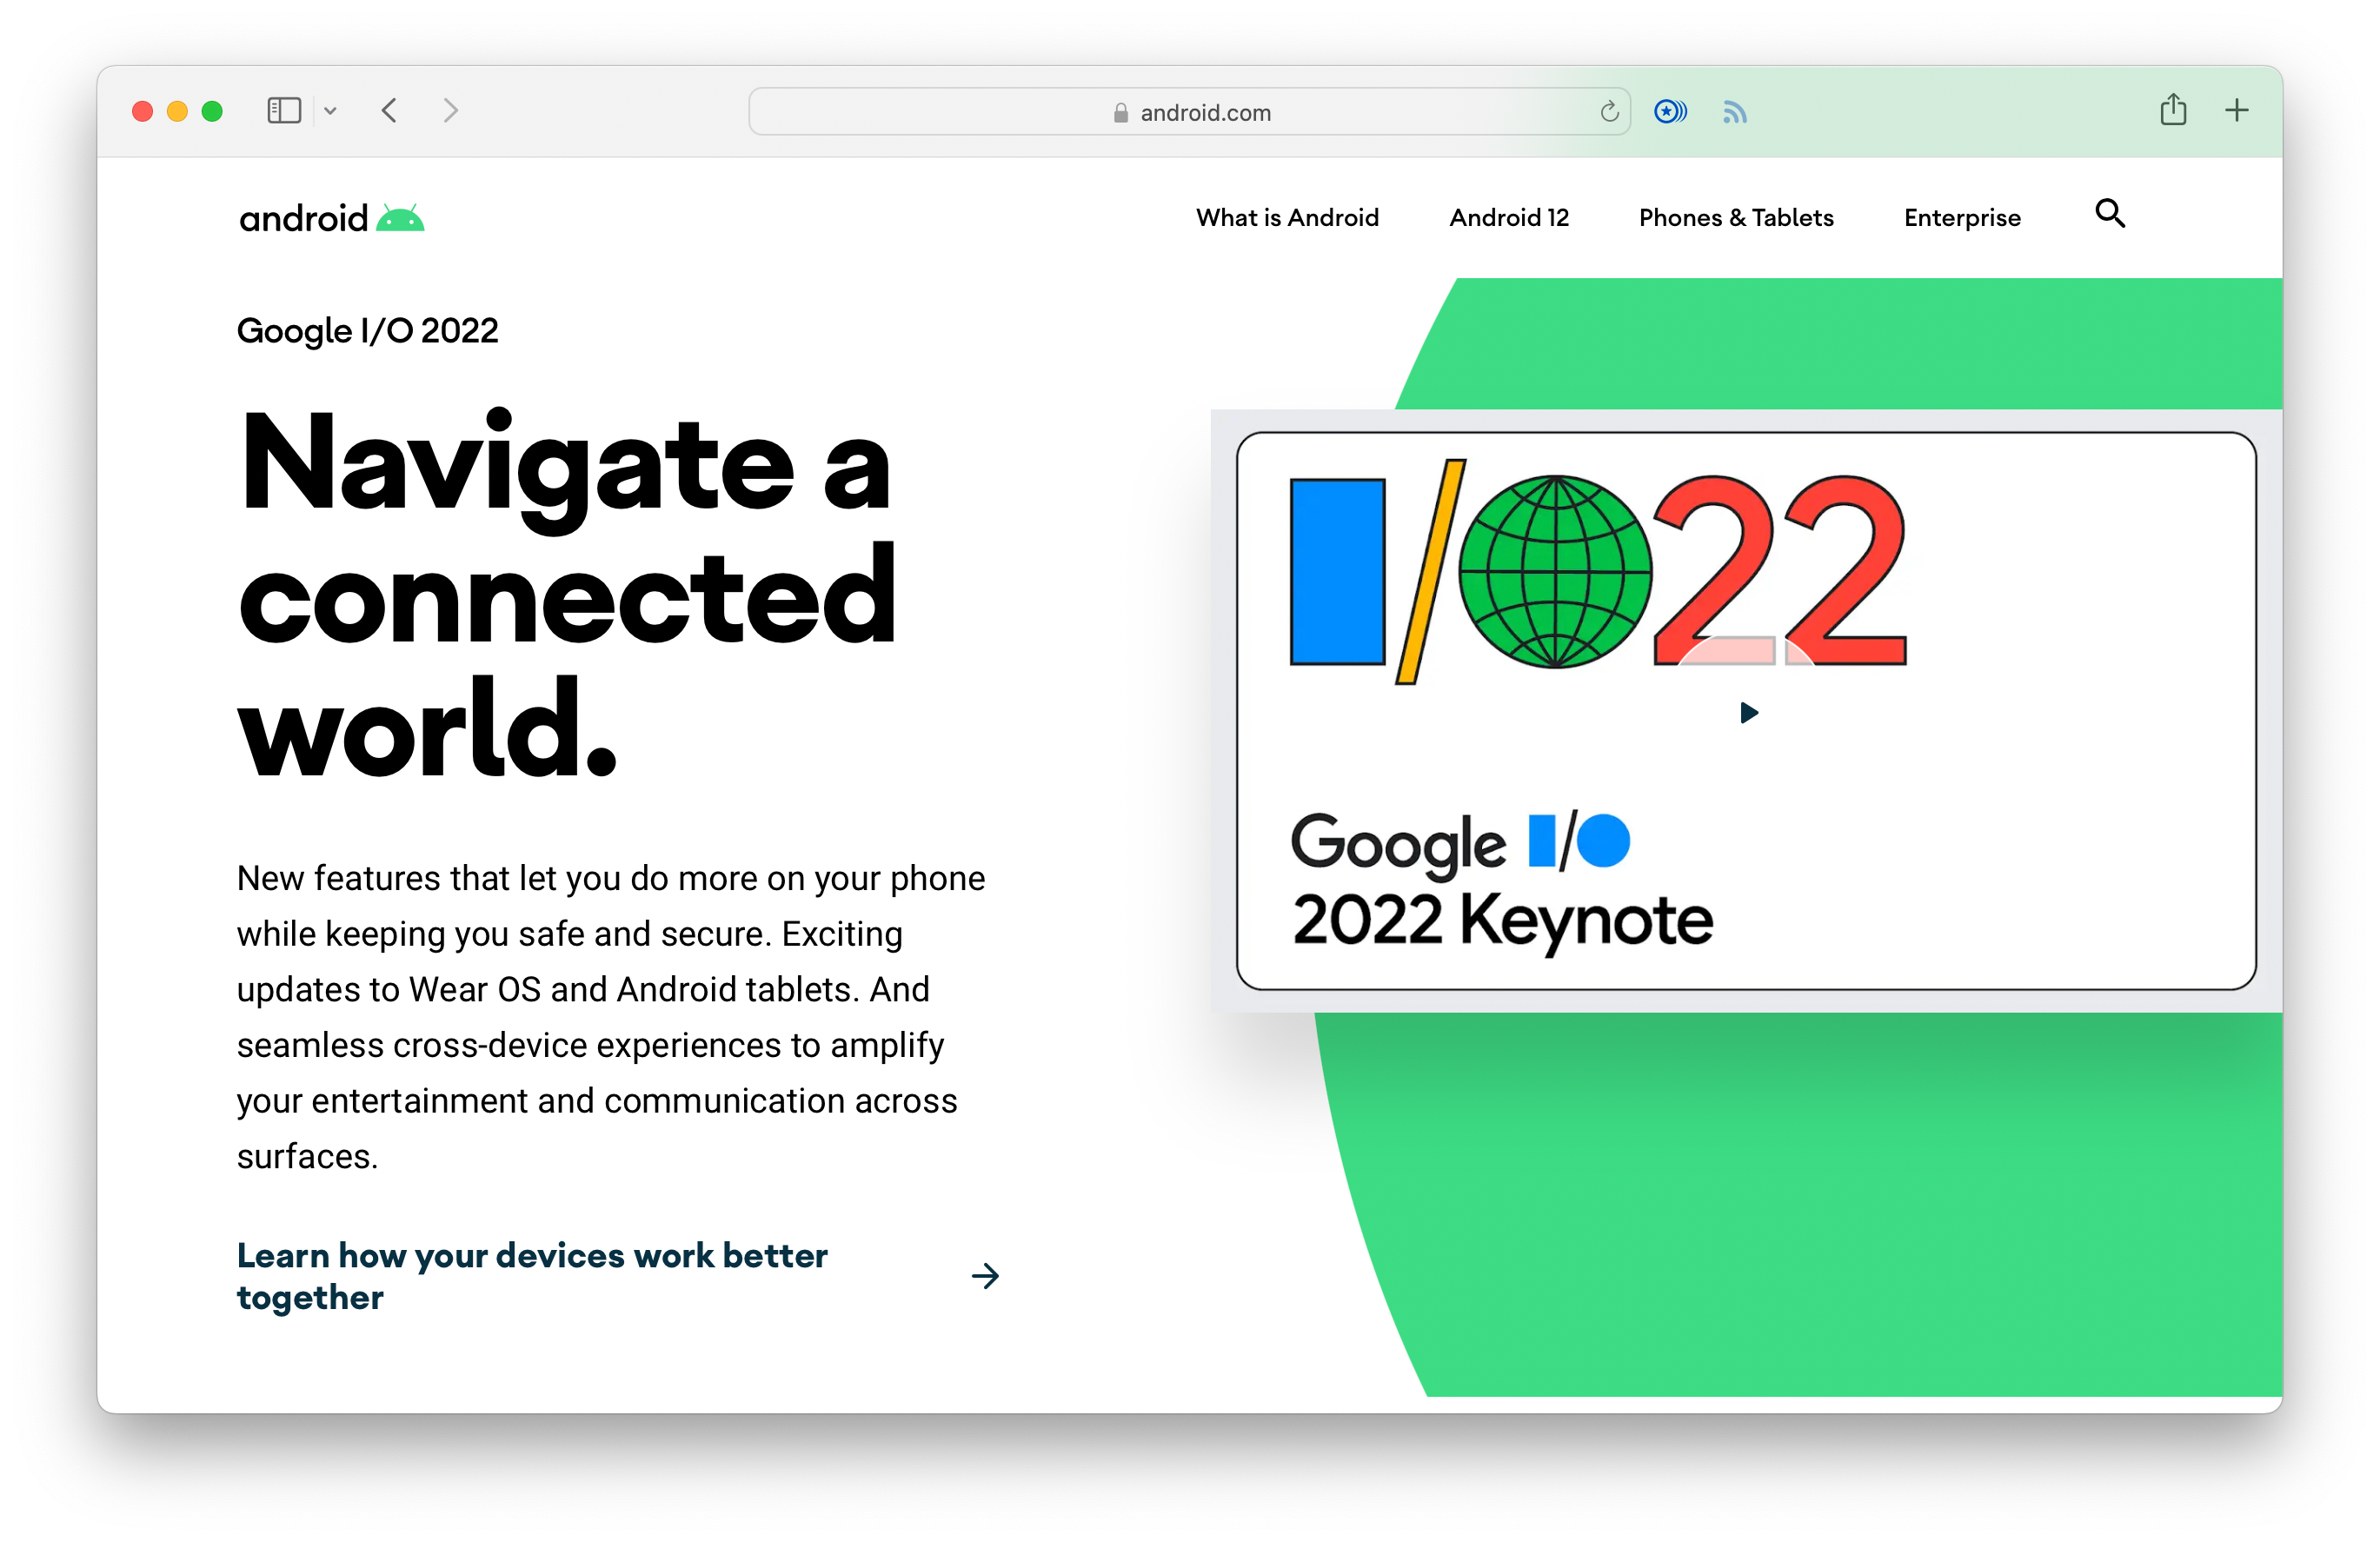Open the blue star extension icon
This screenshot has width=2380, height=1542.
(x=1670, y=112)
